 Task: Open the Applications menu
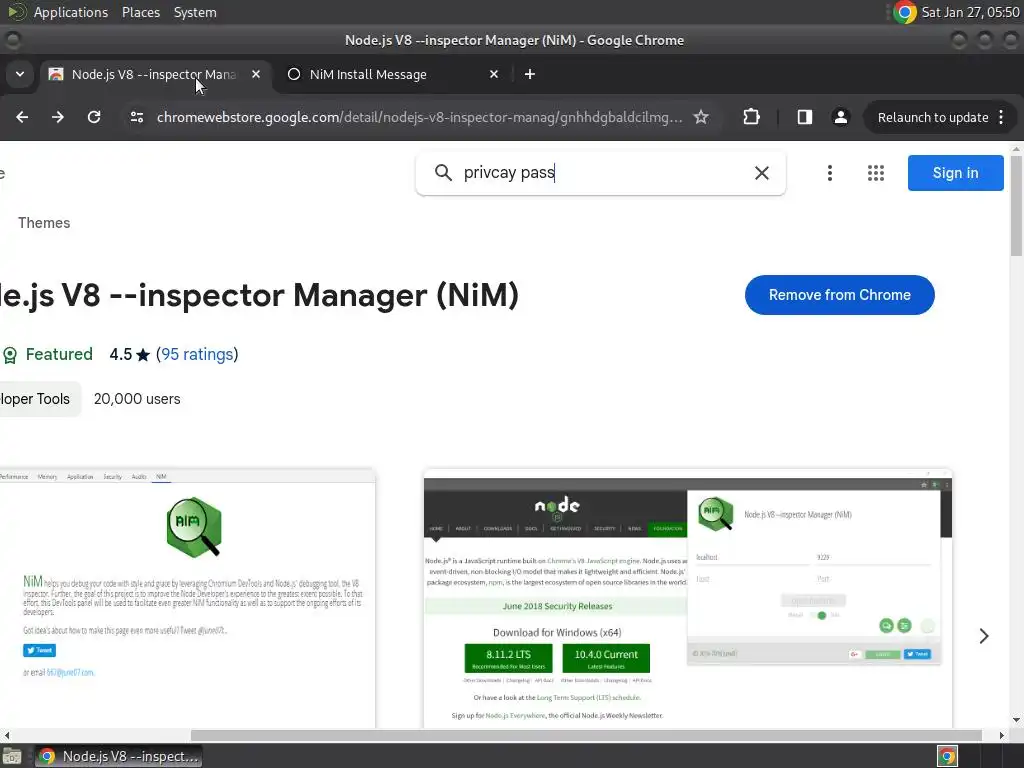(x=71, y=12)
